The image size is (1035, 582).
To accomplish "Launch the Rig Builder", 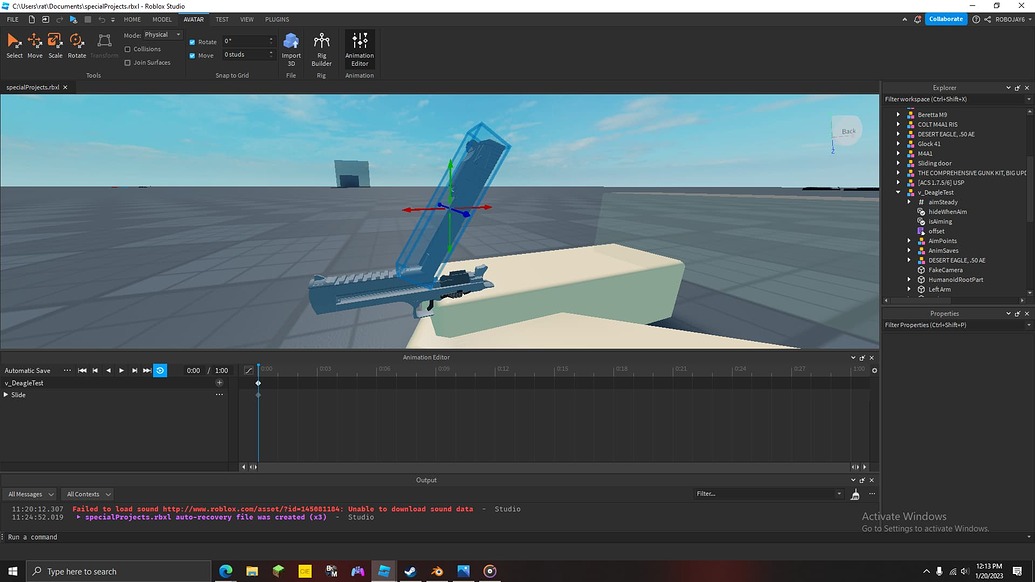I will click(x=321, y=47).
